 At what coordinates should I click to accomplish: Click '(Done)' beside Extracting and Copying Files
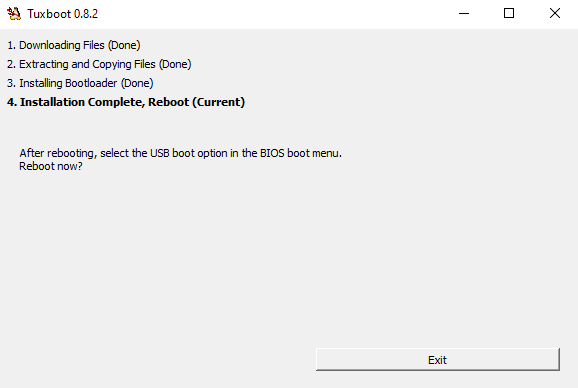(x=175, y=64)
